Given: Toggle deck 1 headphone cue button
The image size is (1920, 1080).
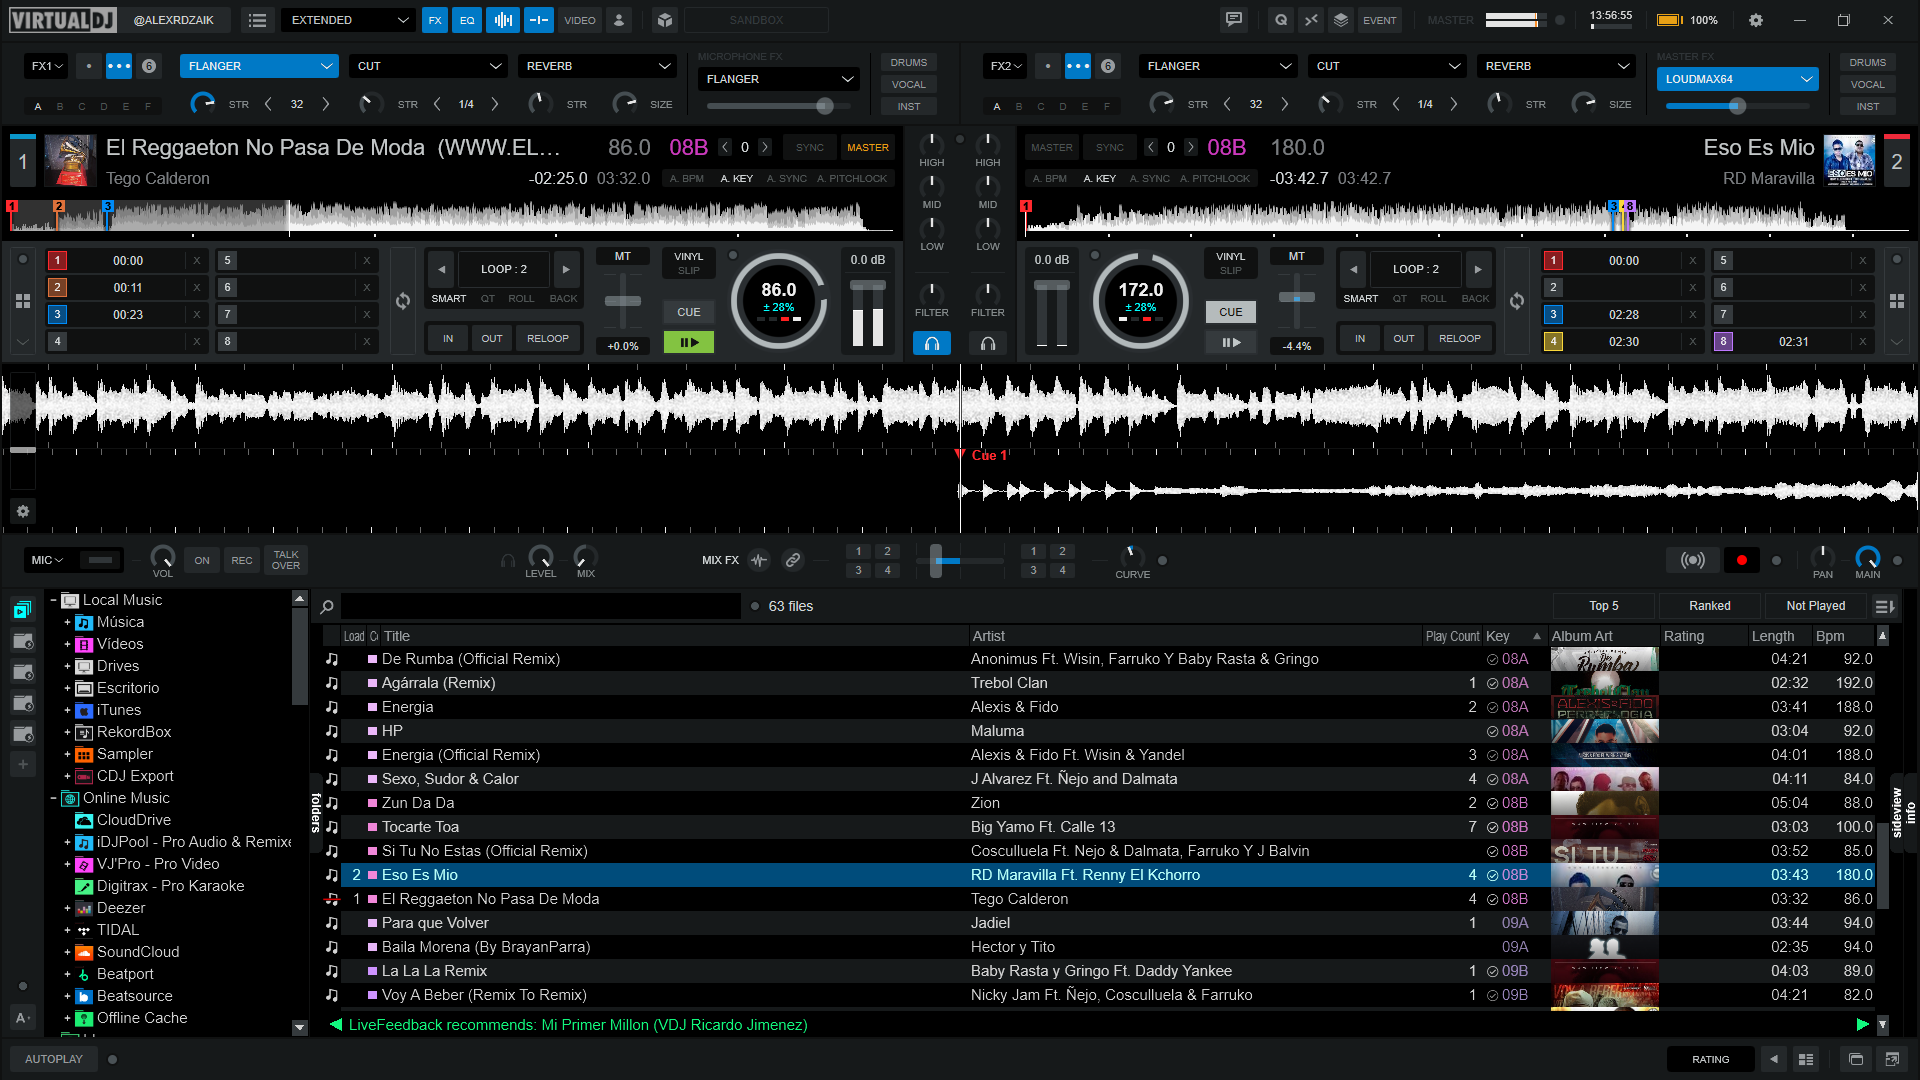Looking at the screenshot, I should click(932, 343).
